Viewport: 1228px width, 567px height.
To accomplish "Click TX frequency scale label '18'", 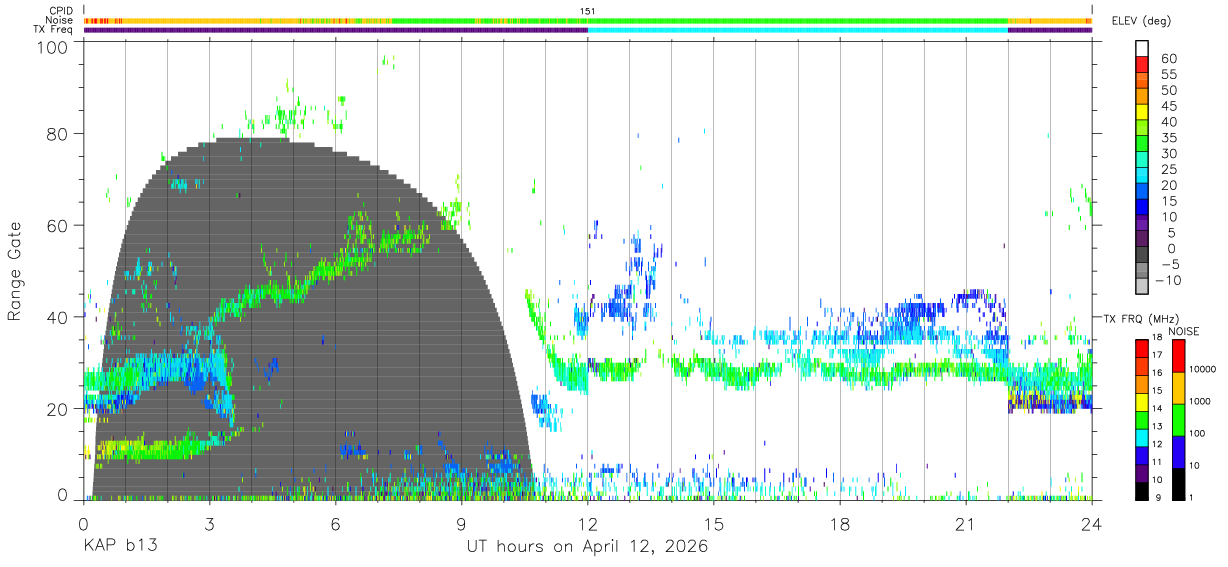I will click(x=1157, y=338).
